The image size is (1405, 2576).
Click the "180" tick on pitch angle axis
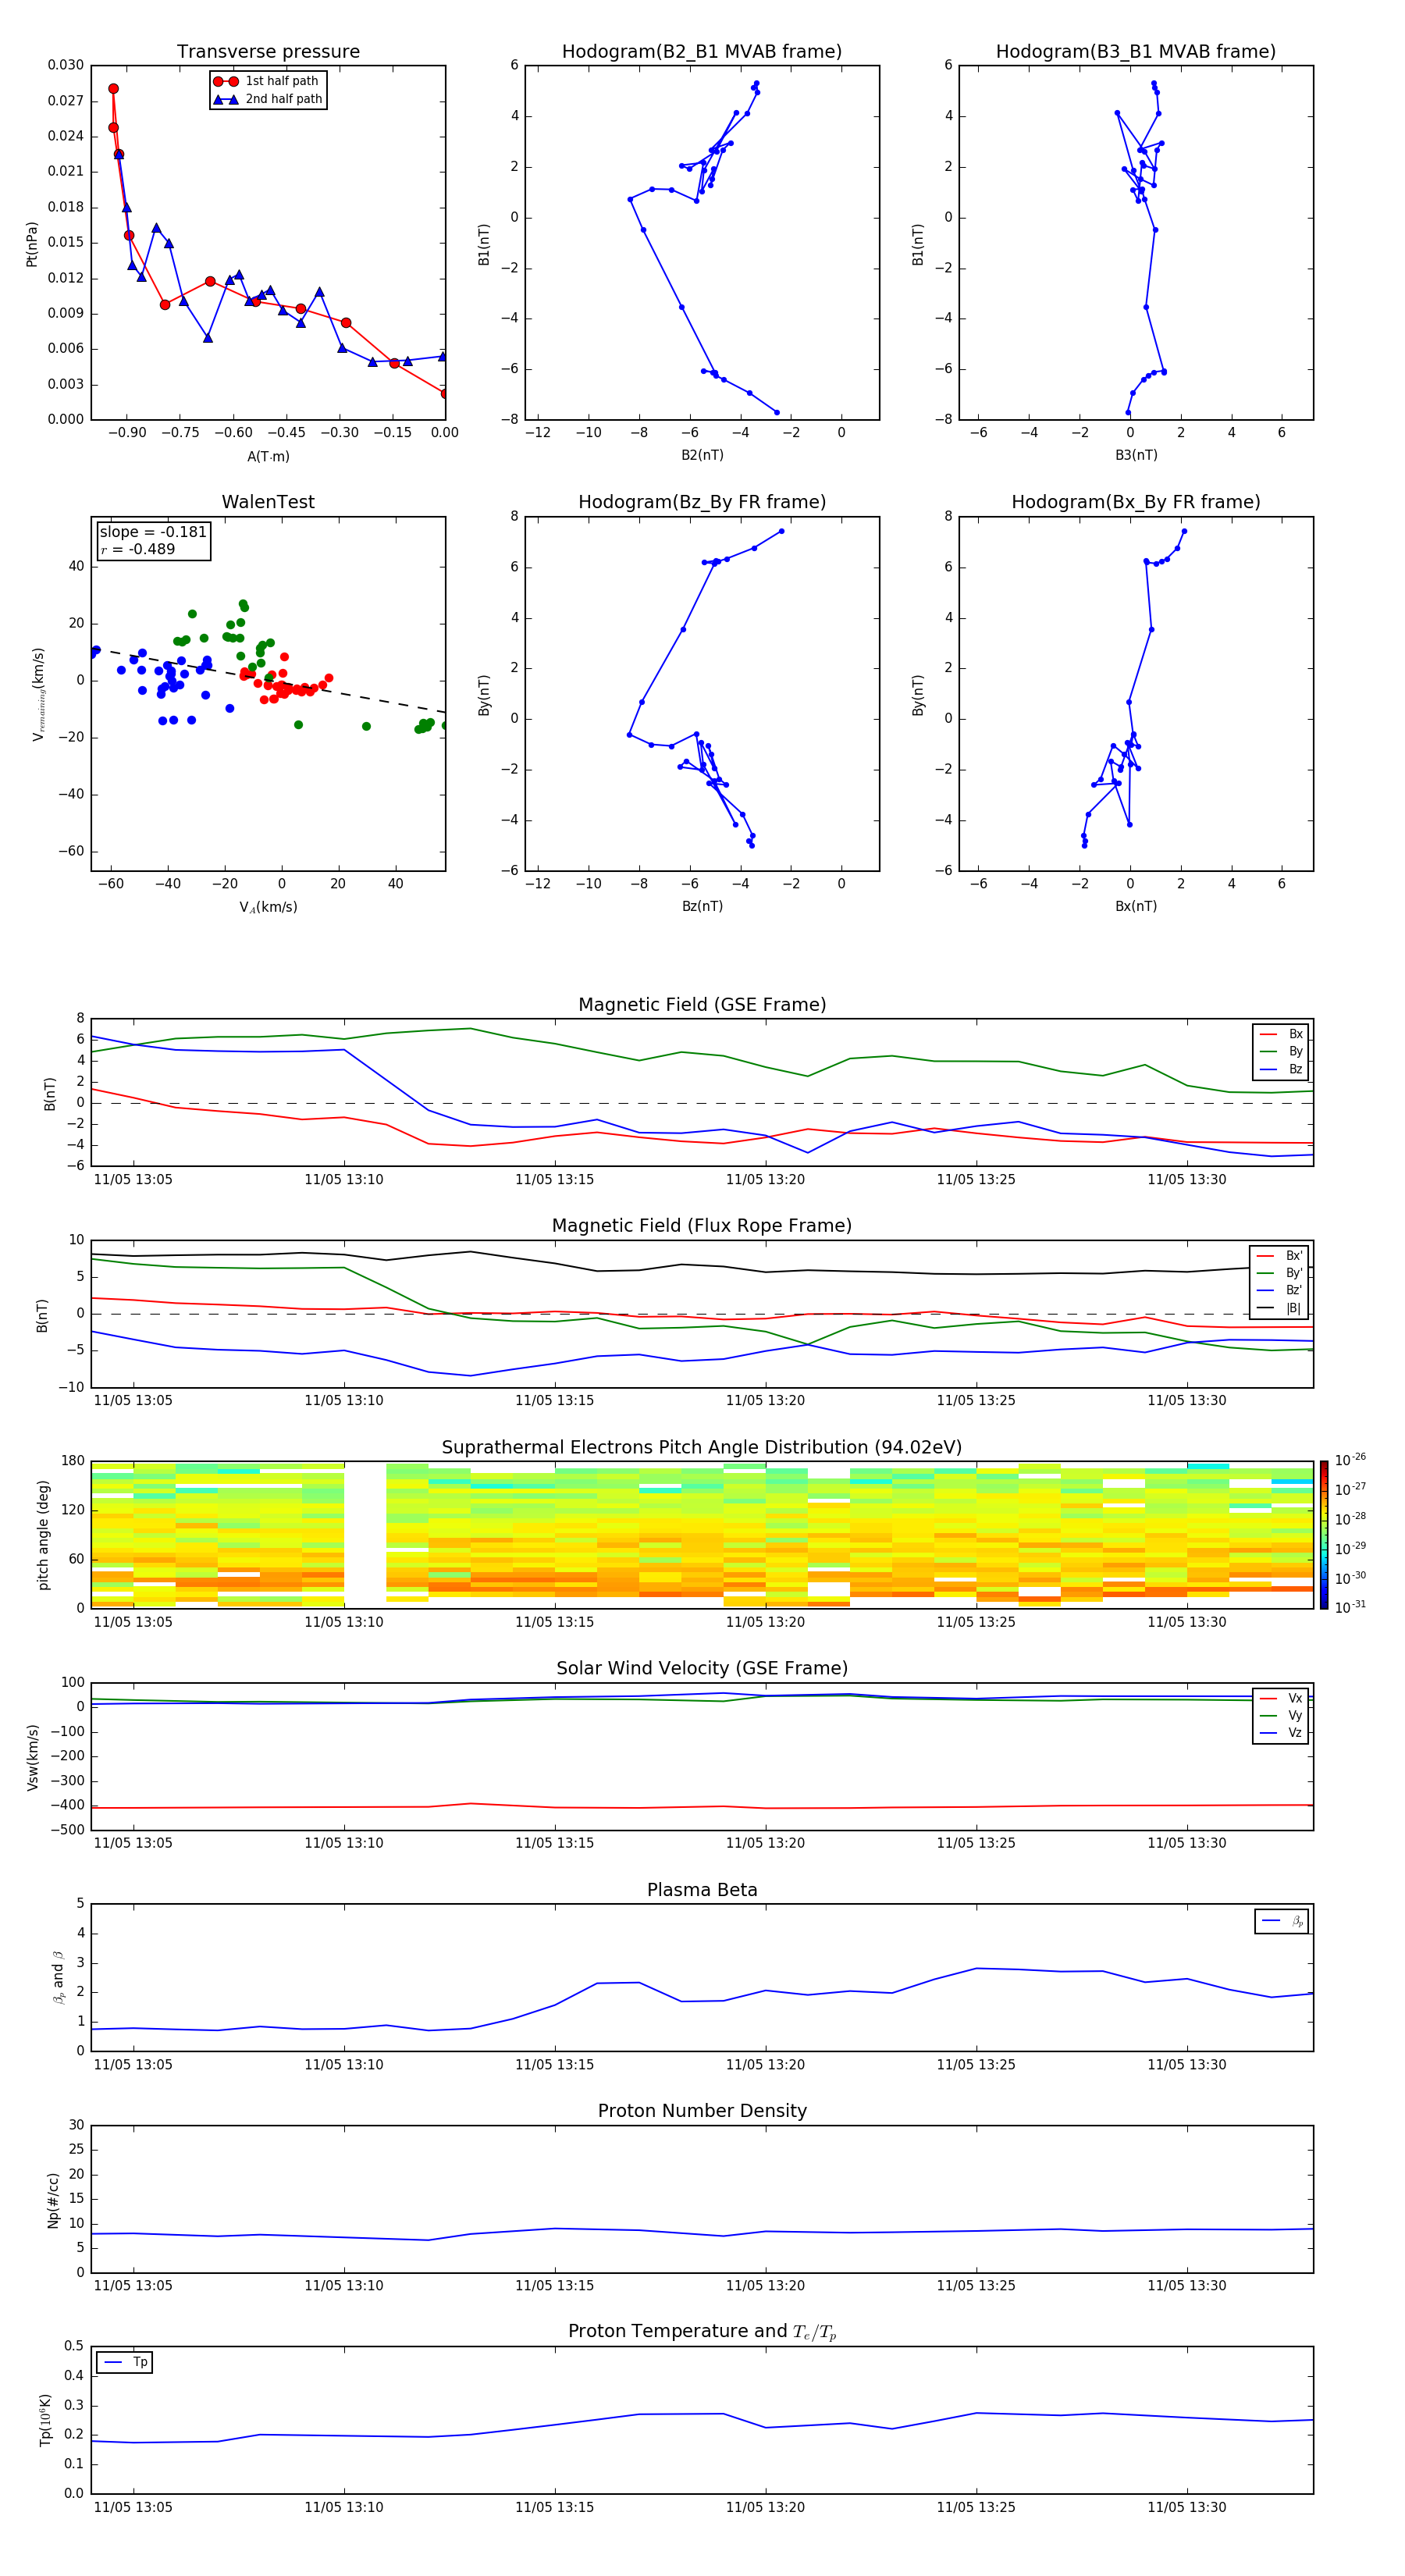pos(73,1461)
